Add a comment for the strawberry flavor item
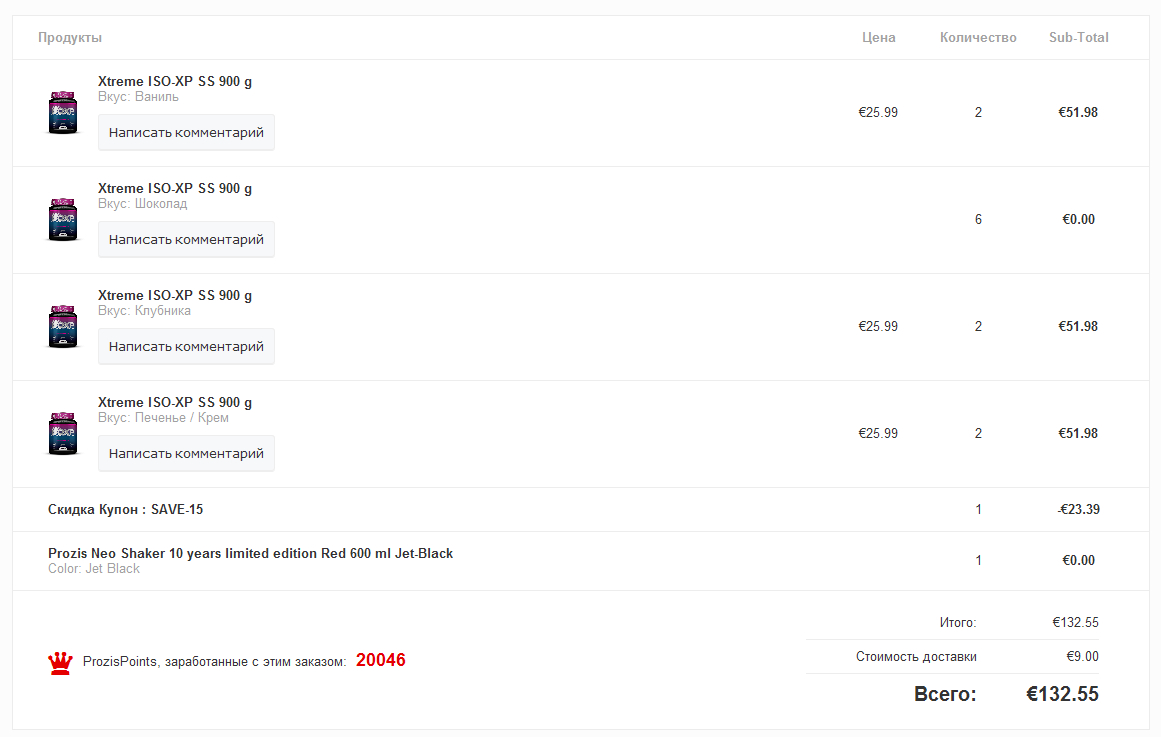 point(186,346)
